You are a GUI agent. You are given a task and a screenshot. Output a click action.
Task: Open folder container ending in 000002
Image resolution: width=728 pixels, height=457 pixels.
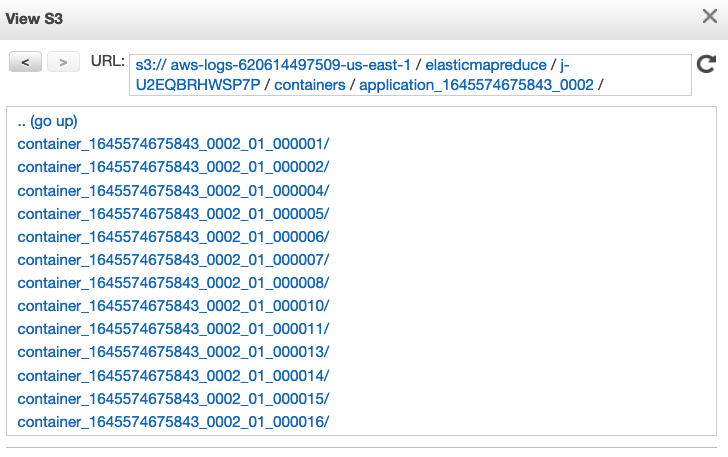pos(173,167)
